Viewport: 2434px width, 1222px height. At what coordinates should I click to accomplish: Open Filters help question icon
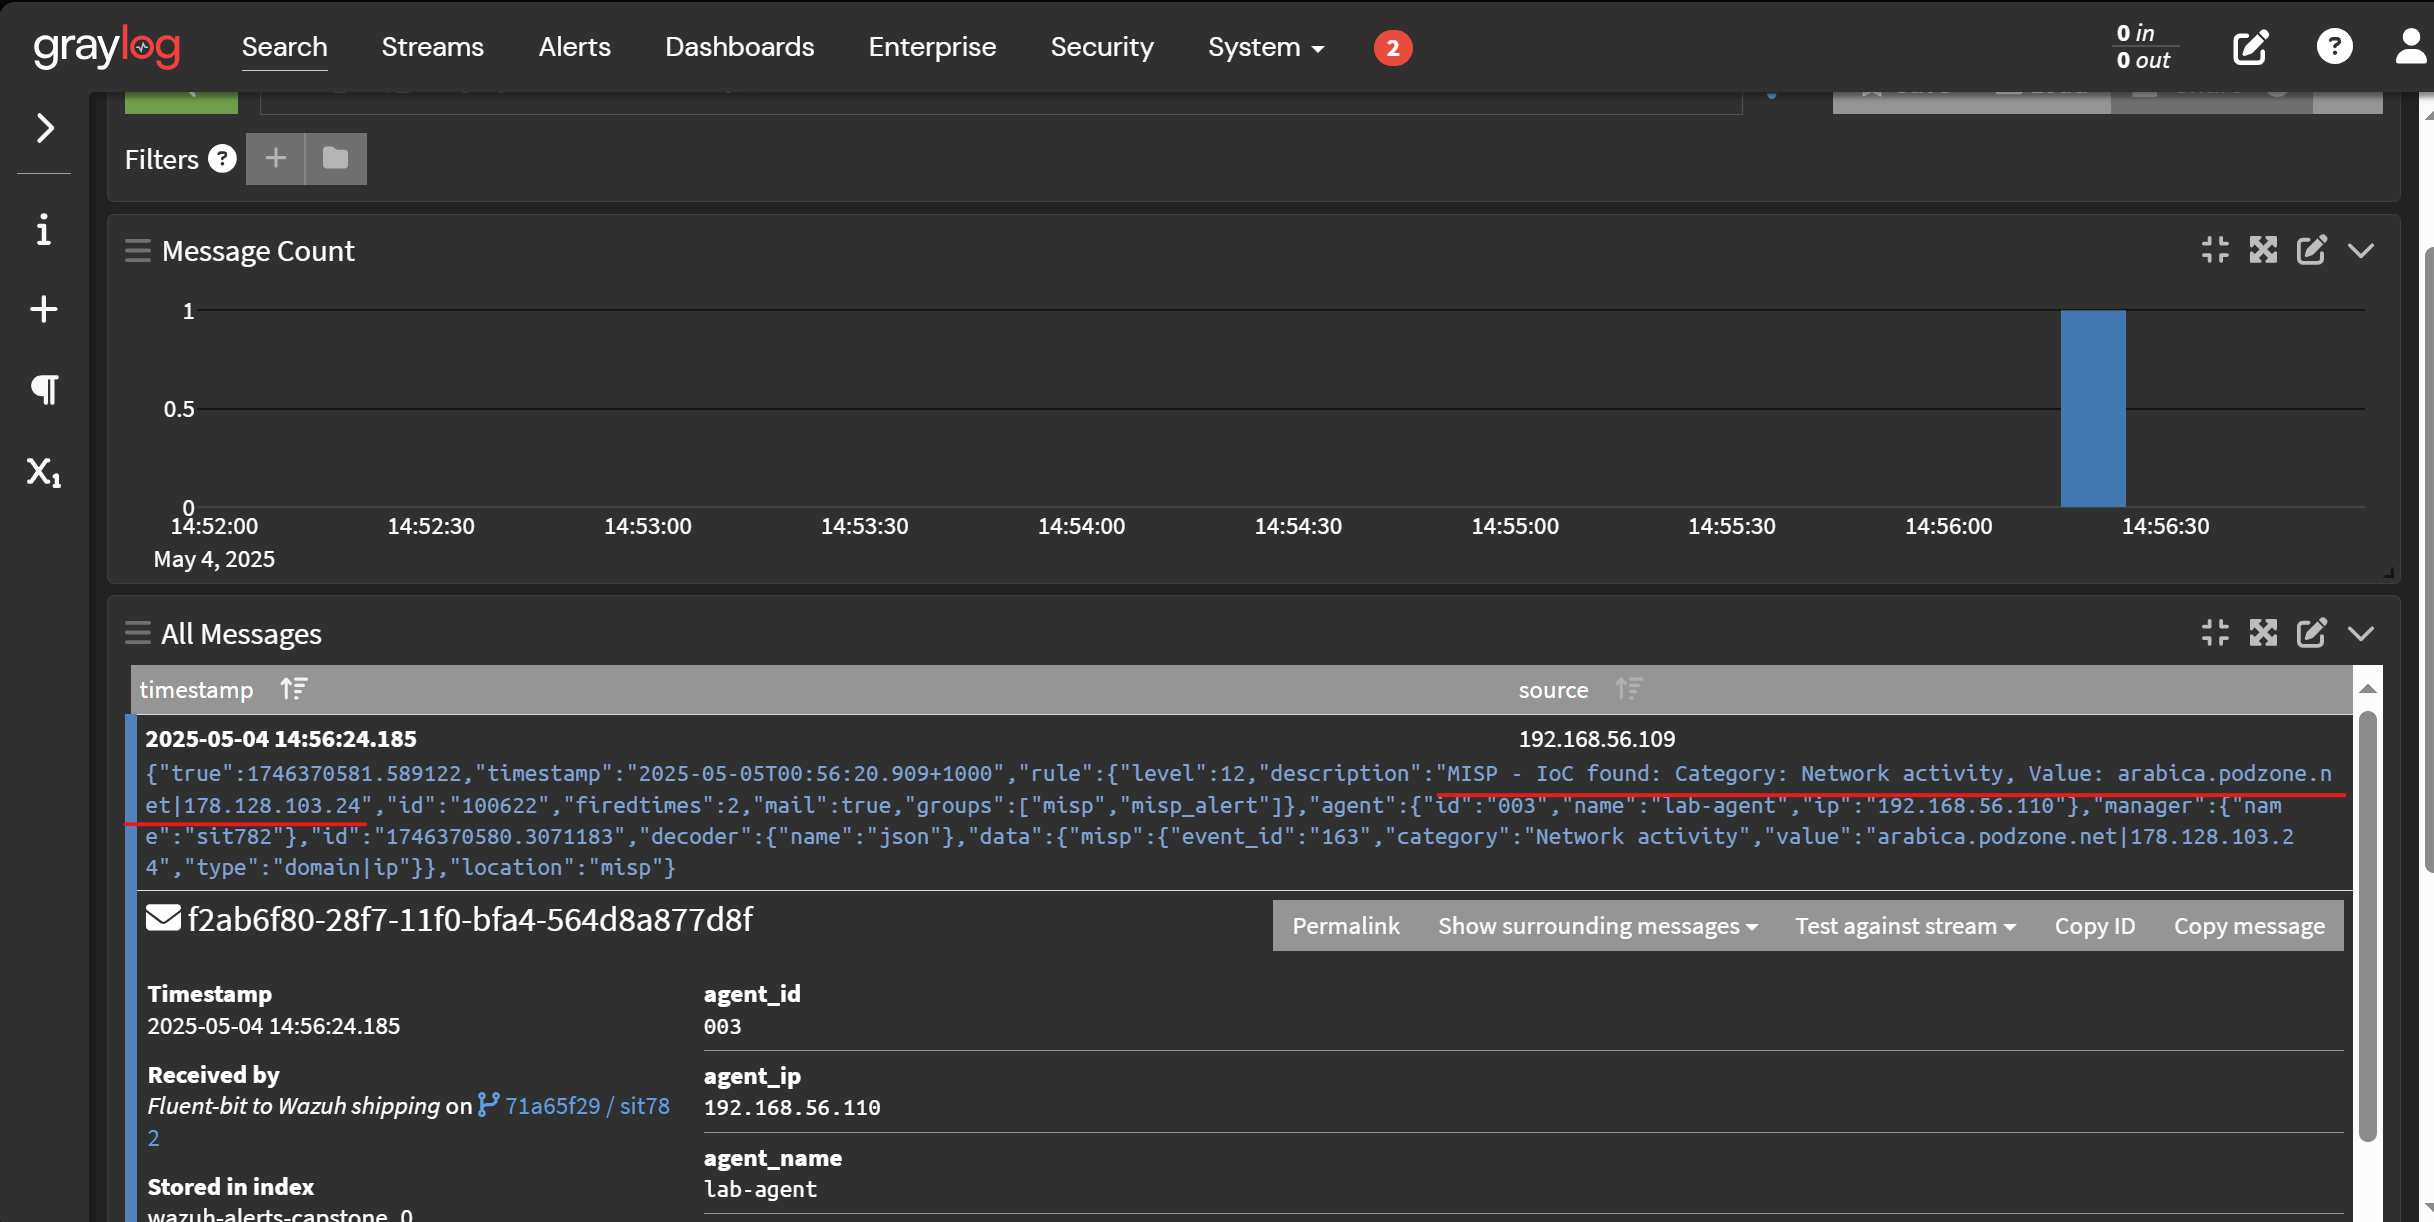click(x=222, y=159)
